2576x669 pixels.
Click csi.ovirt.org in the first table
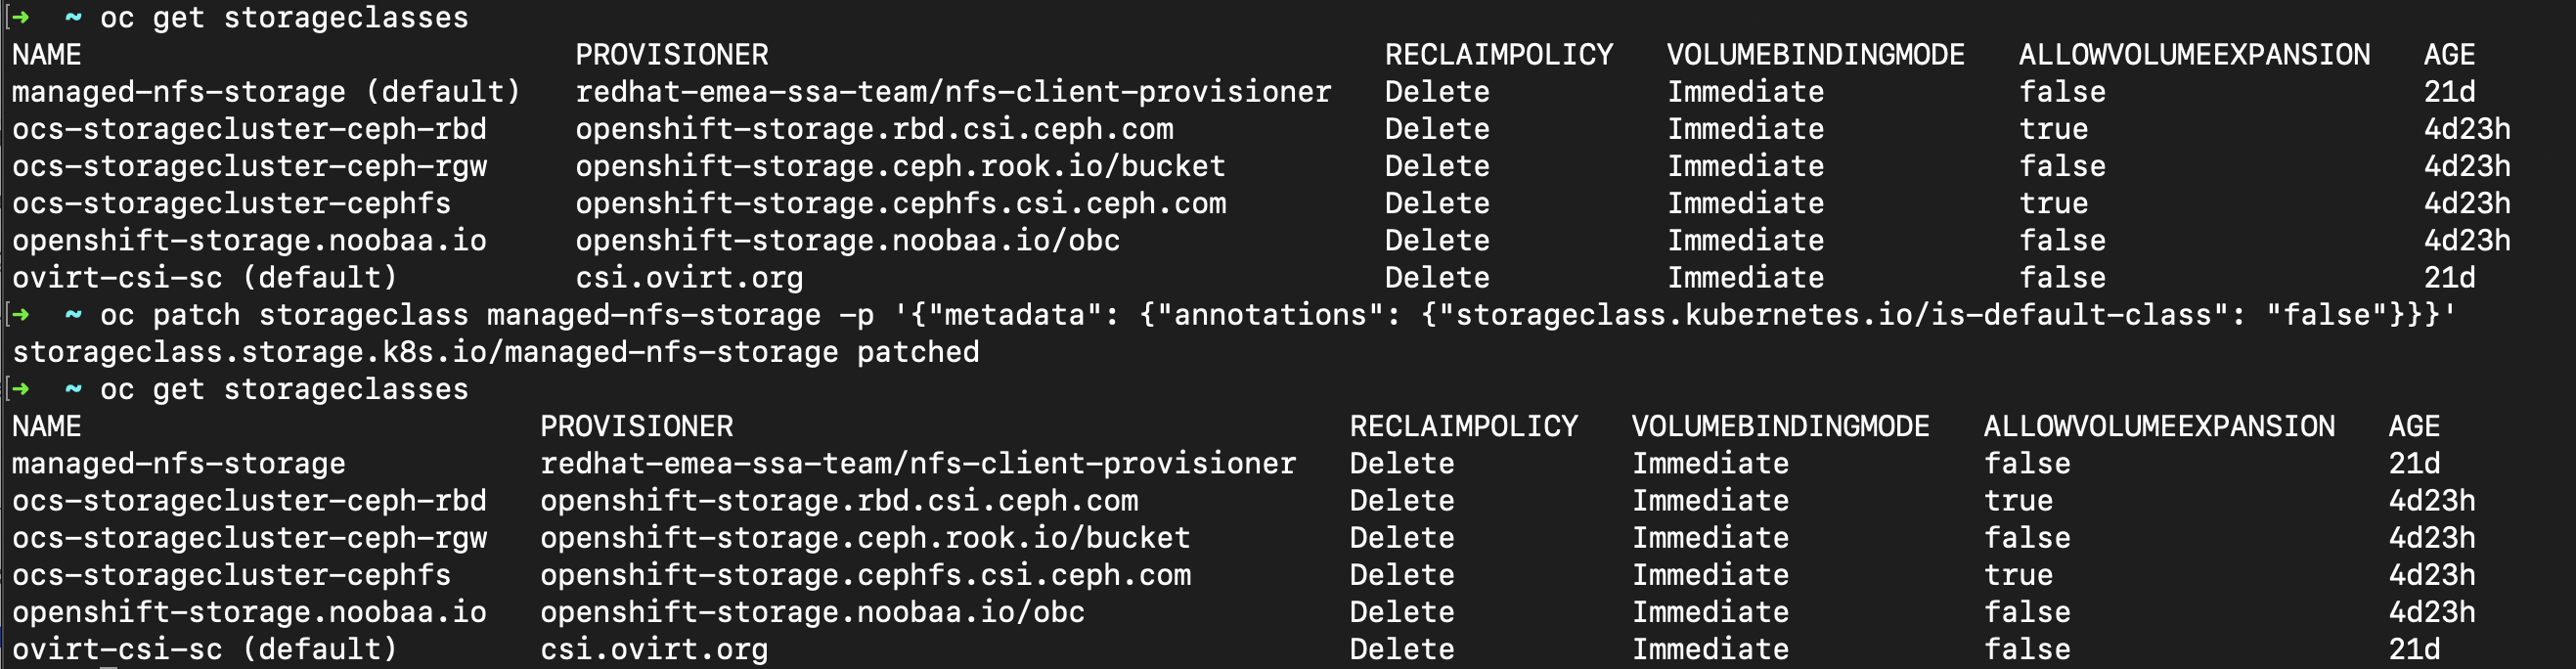click(689, 278)
